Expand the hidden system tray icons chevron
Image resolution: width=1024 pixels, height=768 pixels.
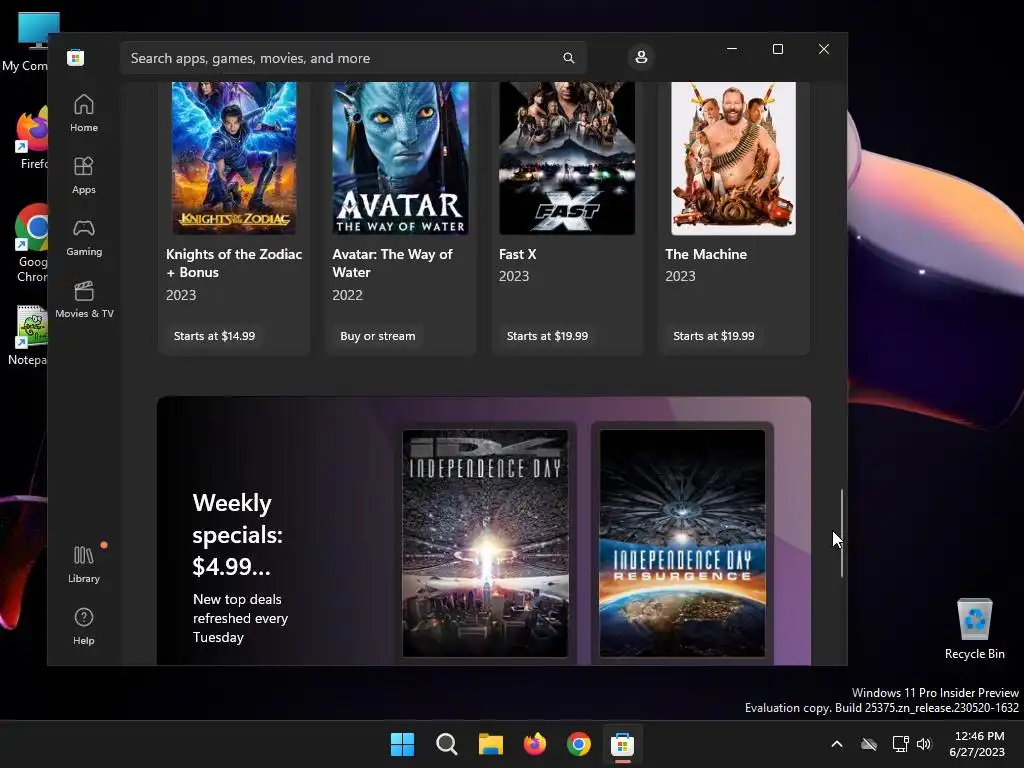click(x=837, y=744)
